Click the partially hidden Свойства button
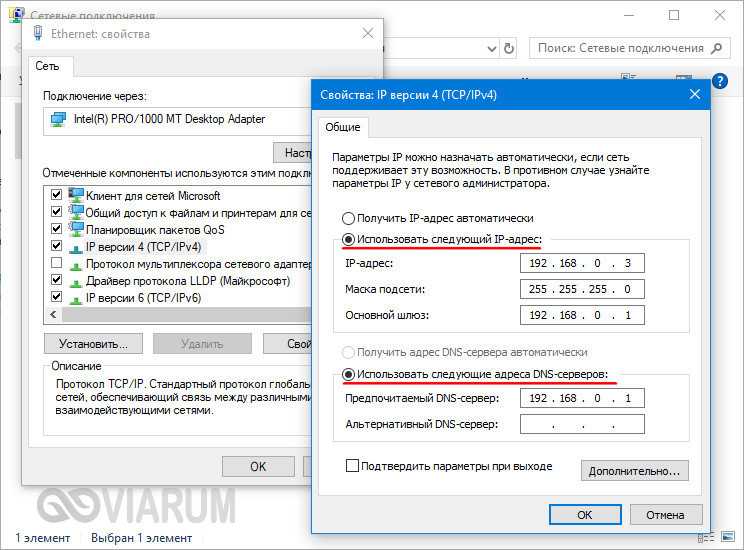Image resolution: width=744 pixels, height=550 pixels. click(288, 344)
